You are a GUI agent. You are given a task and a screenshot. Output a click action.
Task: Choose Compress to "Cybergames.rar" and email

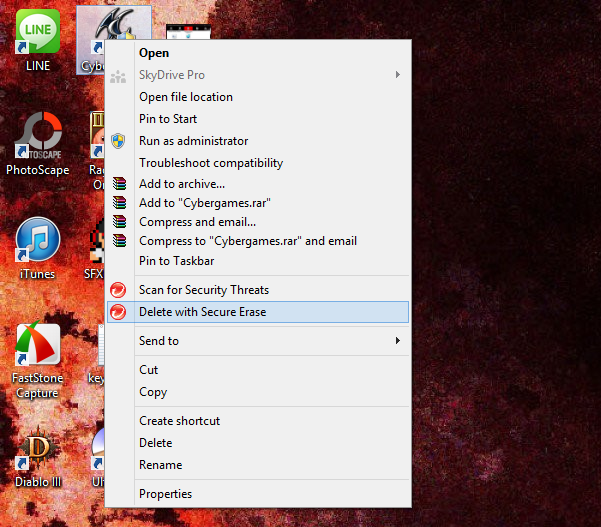[258, 241]
